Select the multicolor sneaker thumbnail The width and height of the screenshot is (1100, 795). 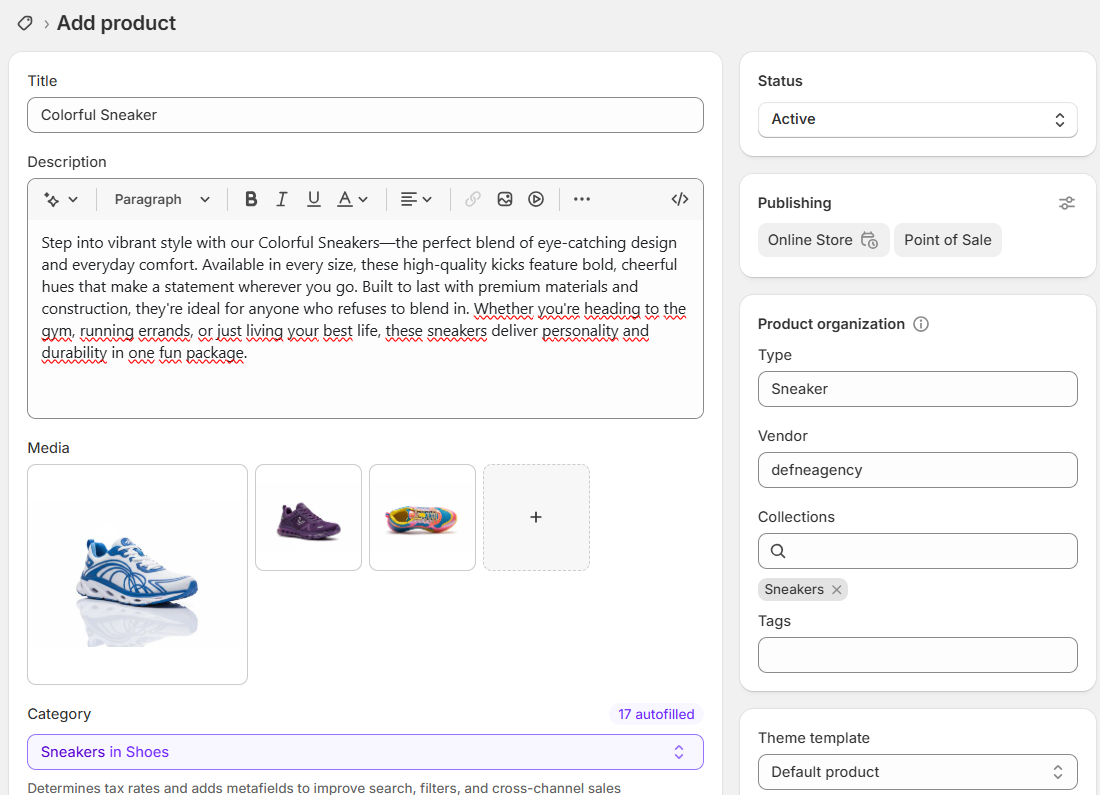click(422, 517)
